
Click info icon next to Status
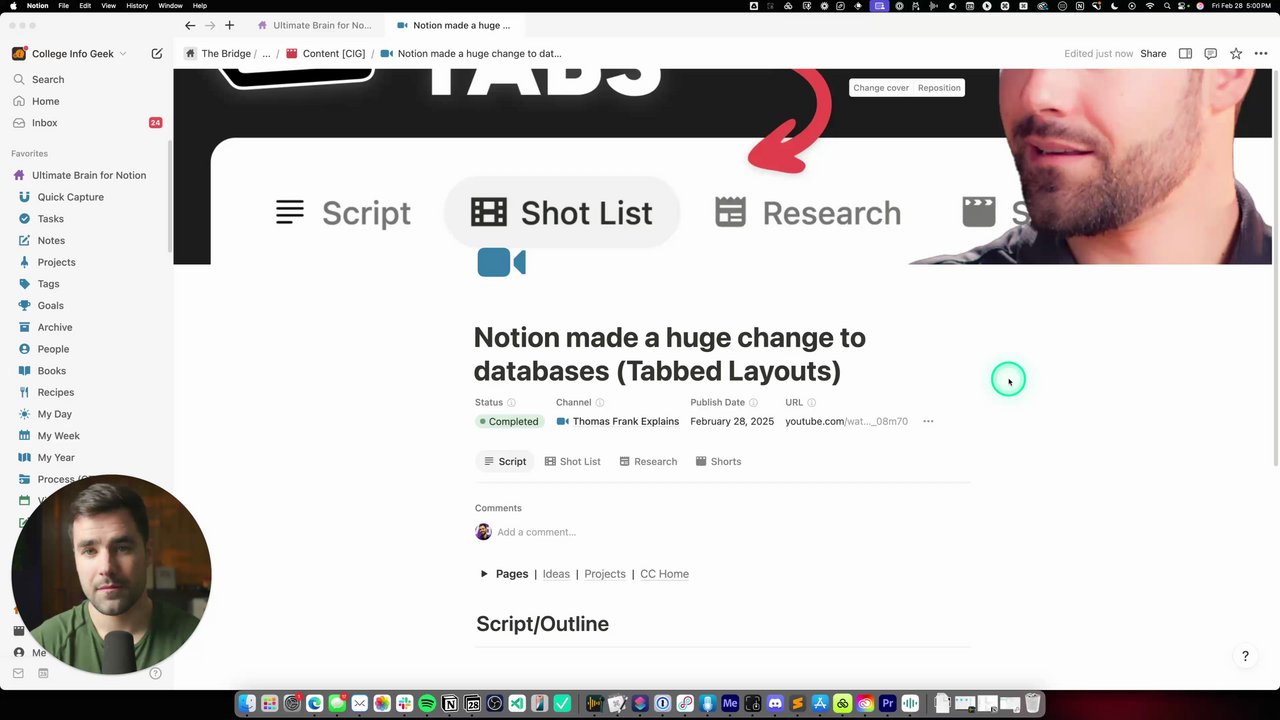click(511, 402)
